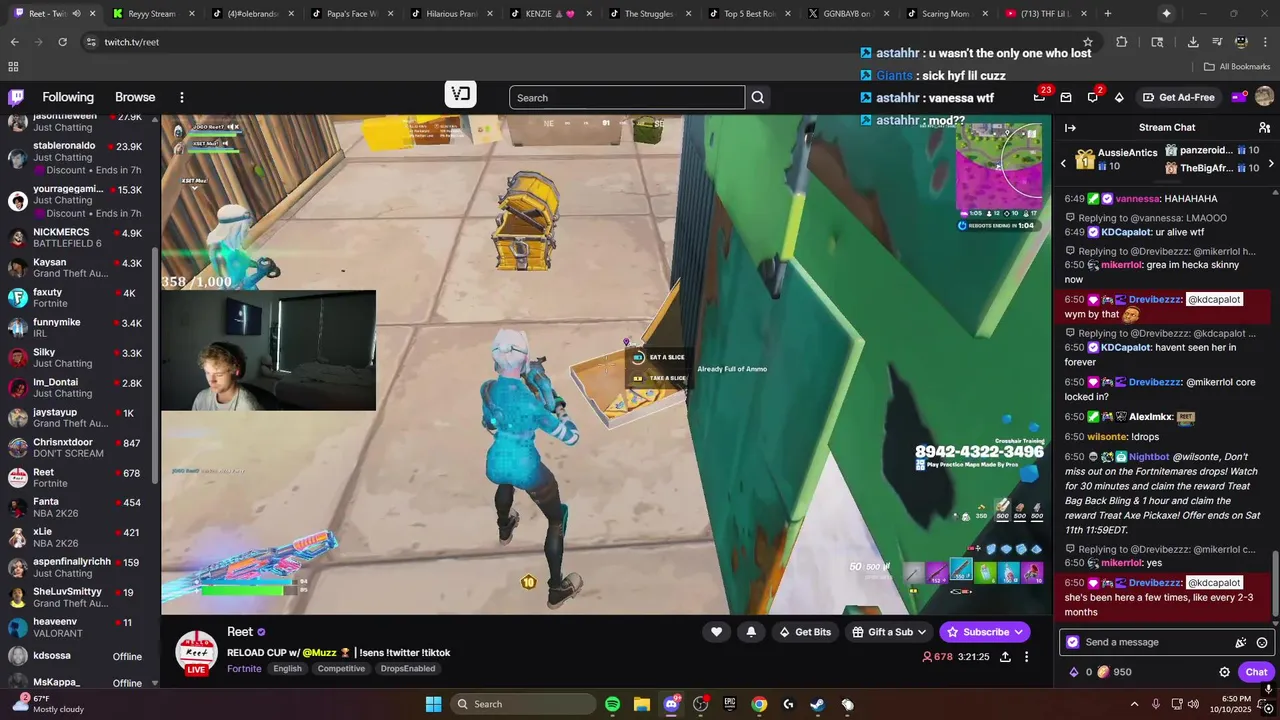This screenshot has width=1280, height=720.
Task: Open the chat community users icon
Action: [x=1264, y=127]
